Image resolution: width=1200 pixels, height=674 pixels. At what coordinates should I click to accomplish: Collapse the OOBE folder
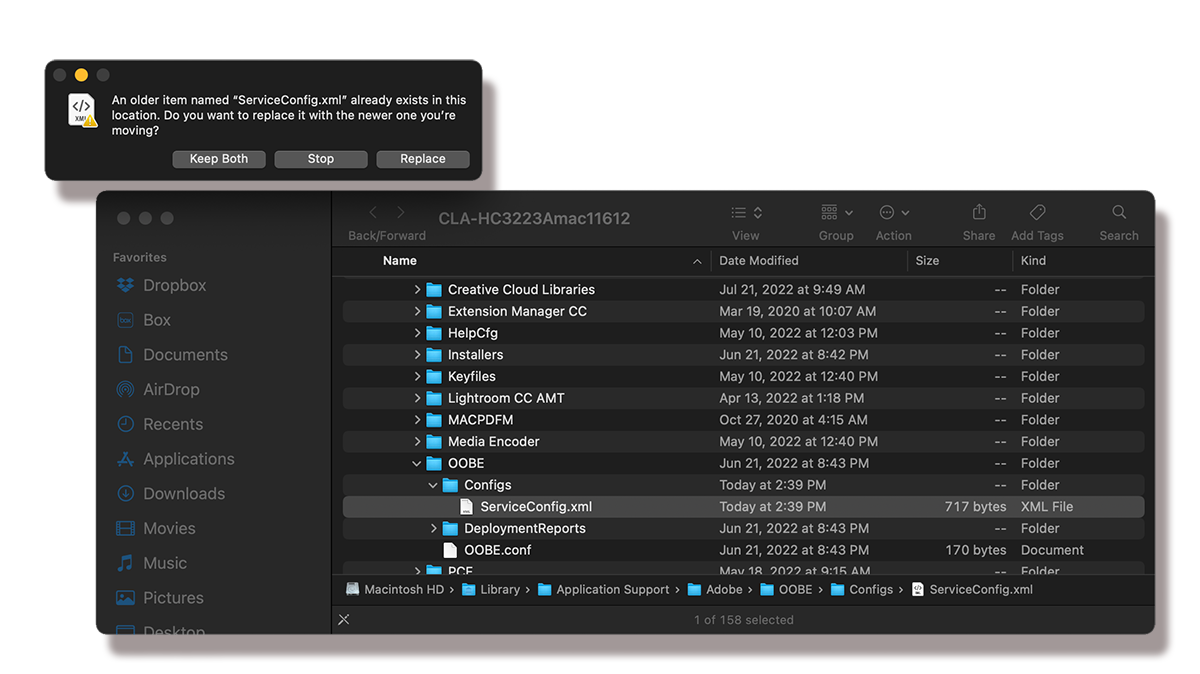(418, 464)
